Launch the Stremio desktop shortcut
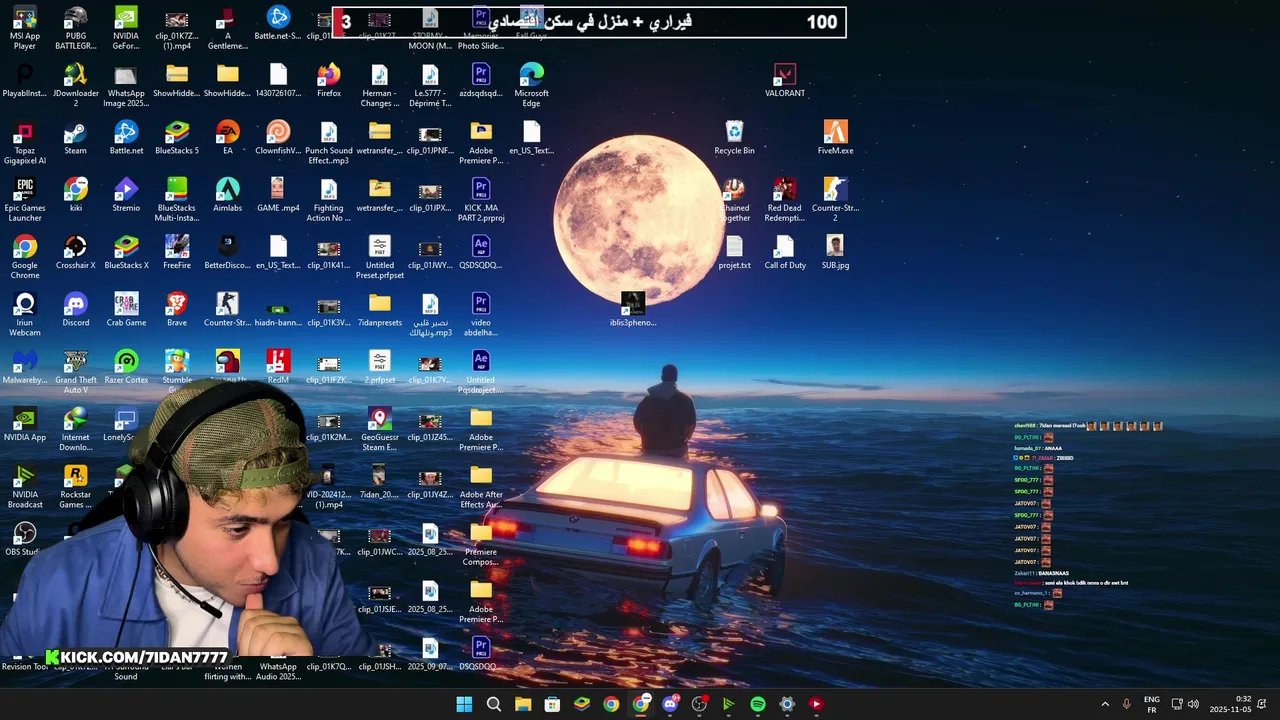 [126, 195]
